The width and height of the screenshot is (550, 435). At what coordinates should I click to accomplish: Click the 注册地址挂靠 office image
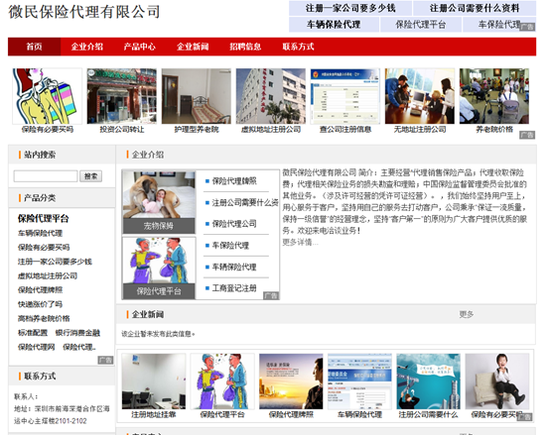click(x=154, y=381)
